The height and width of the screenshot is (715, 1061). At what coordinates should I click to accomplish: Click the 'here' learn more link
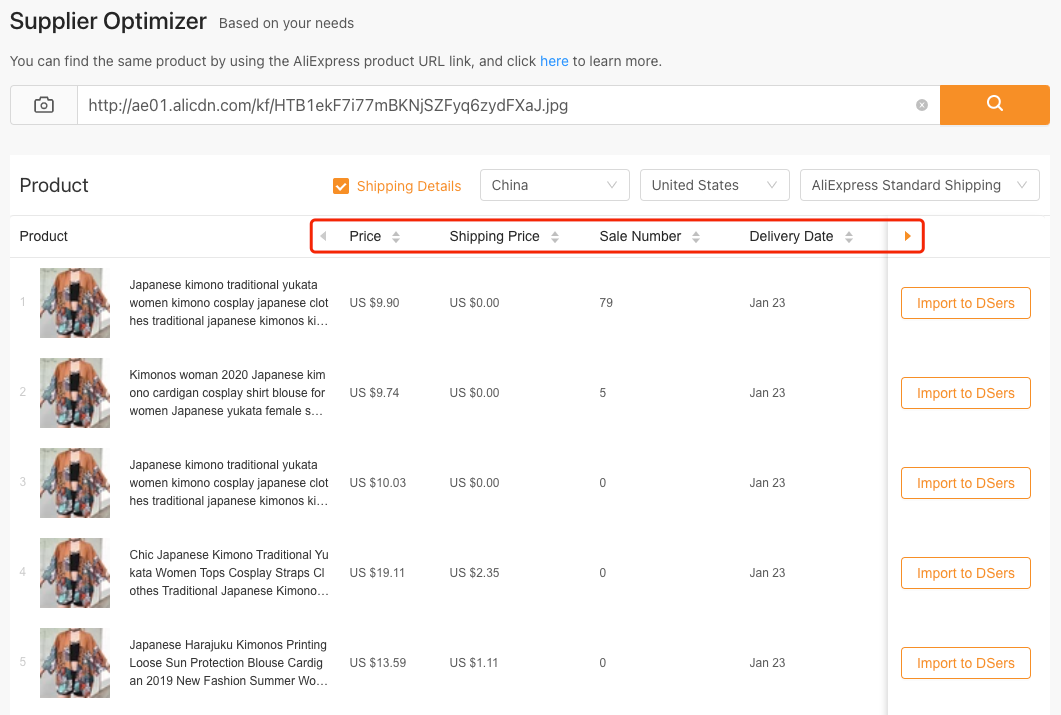coord(554,61)
